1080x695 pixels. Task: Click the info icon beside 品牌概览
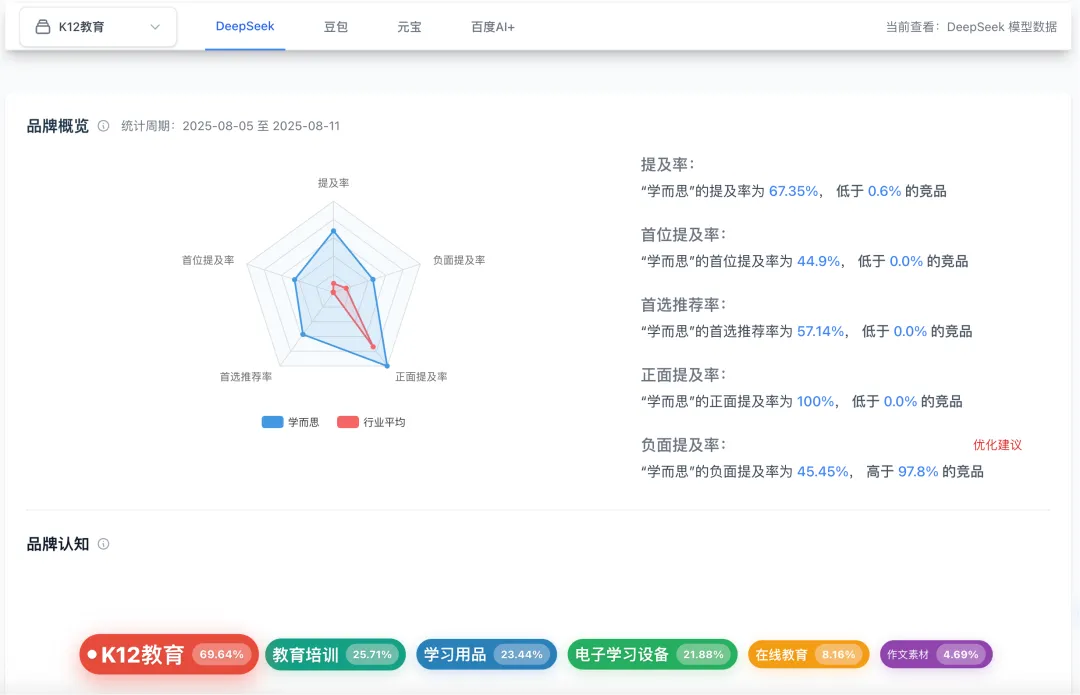coord(103,126)
